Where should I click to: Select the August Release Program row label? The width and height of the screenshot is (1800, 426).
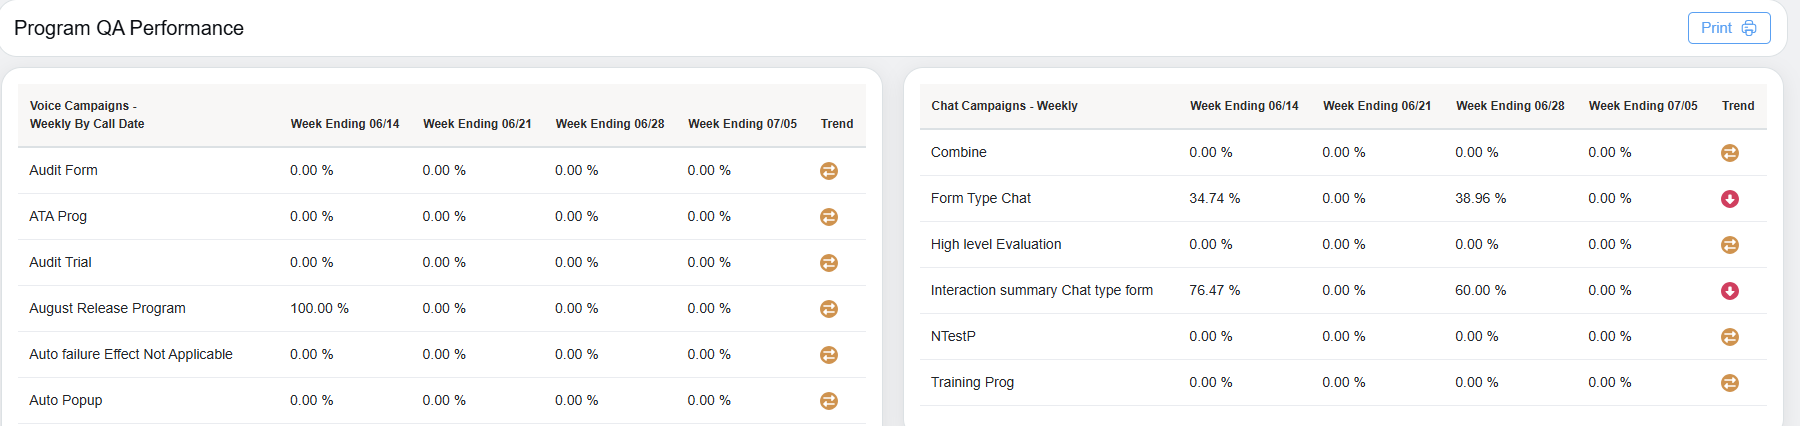[x=107, y=308]
